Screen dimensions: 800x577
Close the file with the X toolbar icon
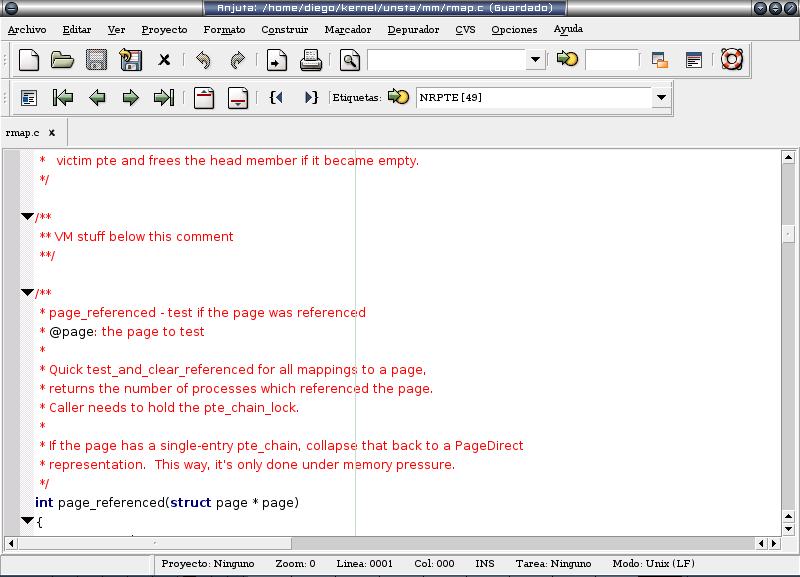[164, 60]
